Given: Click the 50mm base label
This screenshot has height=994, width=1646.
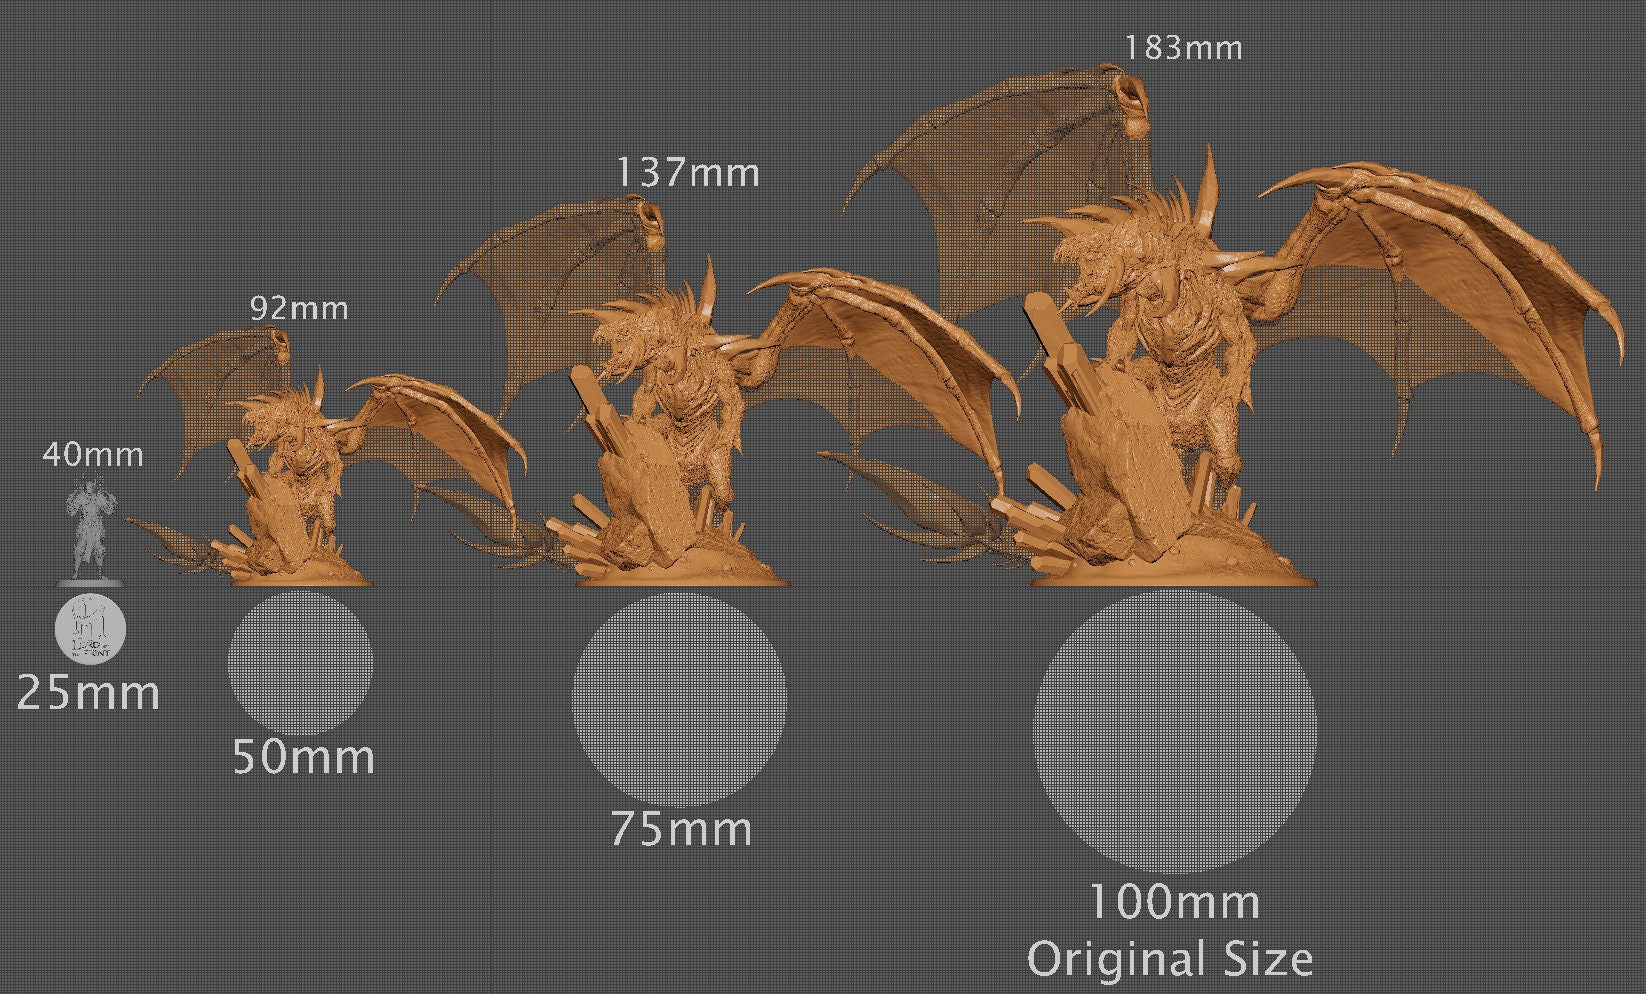Looking at the screenshot, I should 304,756.
